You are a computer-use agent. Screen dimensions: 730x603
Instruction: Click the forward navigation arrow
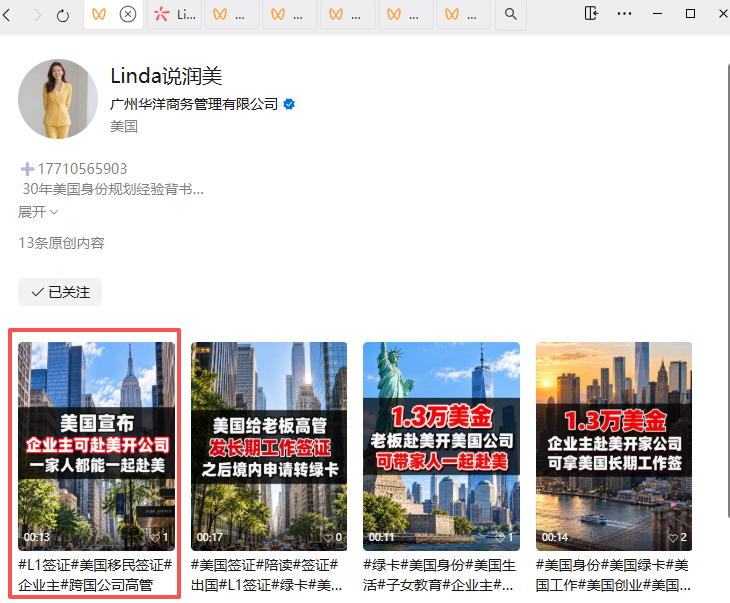point(38,15)
